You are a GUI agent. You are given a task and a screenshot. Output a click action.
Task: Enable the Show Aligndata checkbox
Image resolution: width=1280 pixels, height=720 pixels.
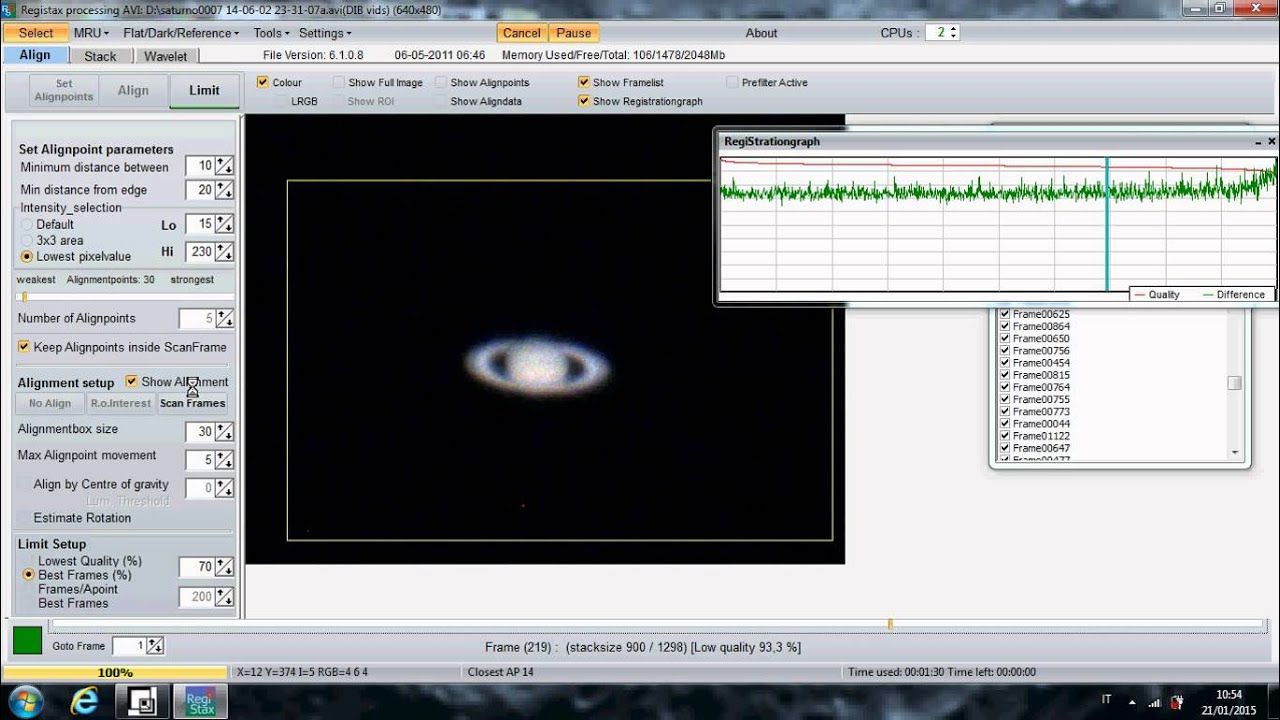pos(441,102)
